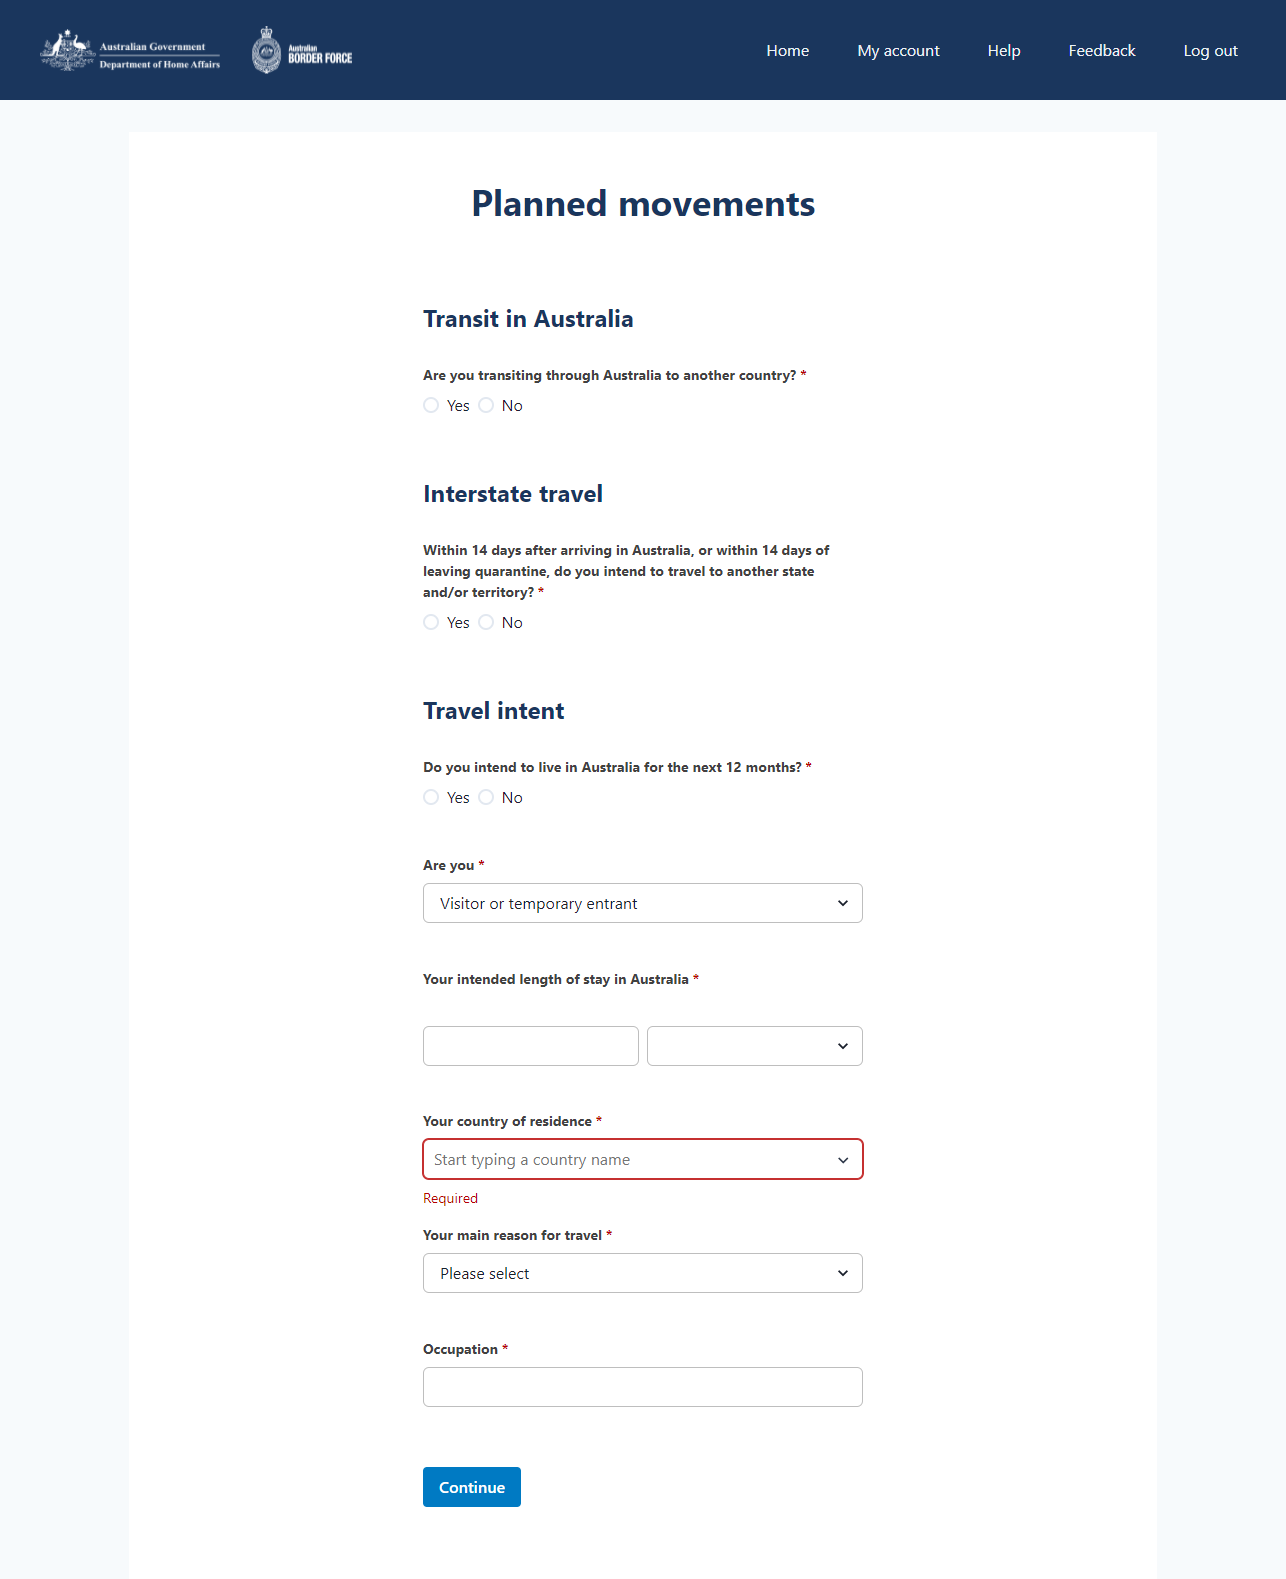Open the main reason for travel dropdown
Viewport: 1286px width, 1579px height.
pyautogui.click(x=642, y=1273)
